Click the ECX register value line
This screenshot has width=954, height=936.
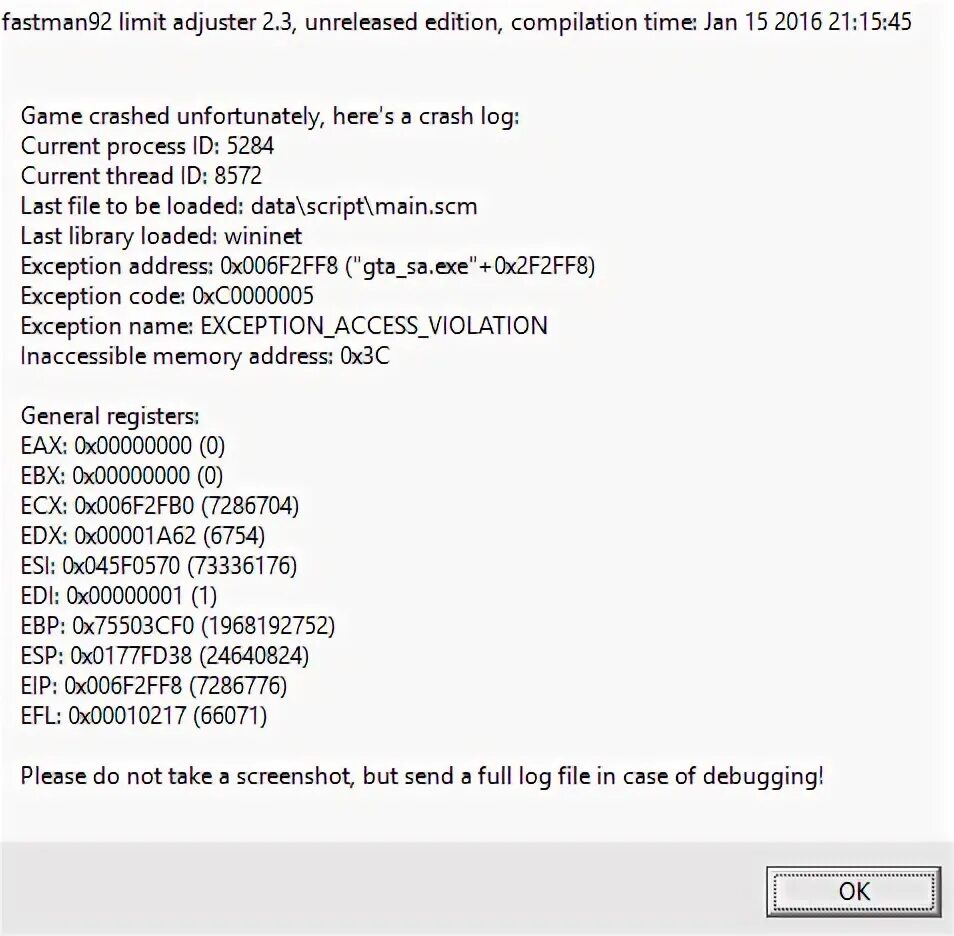coord(160,506)
